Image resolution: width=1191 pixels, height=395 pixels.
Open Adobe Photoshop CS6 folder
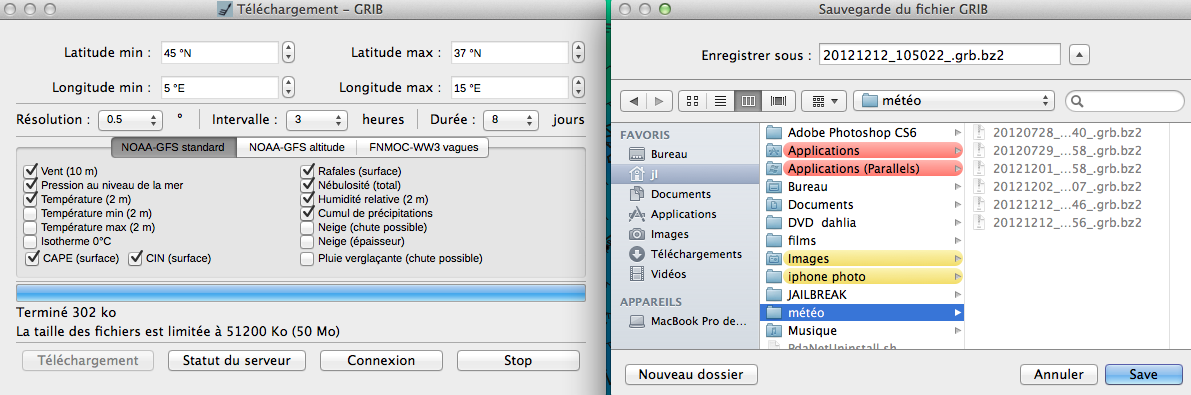point(862,132)
